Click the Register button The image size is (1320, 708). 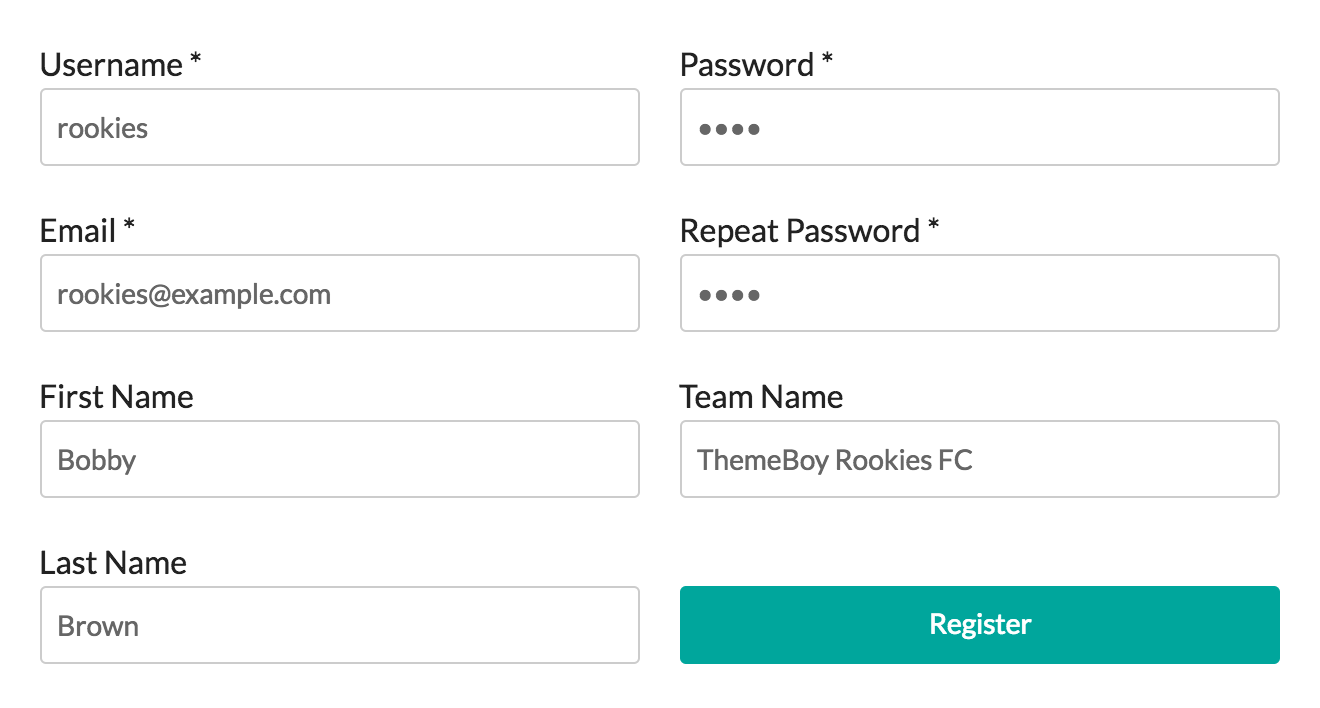[x=979, y=625]
